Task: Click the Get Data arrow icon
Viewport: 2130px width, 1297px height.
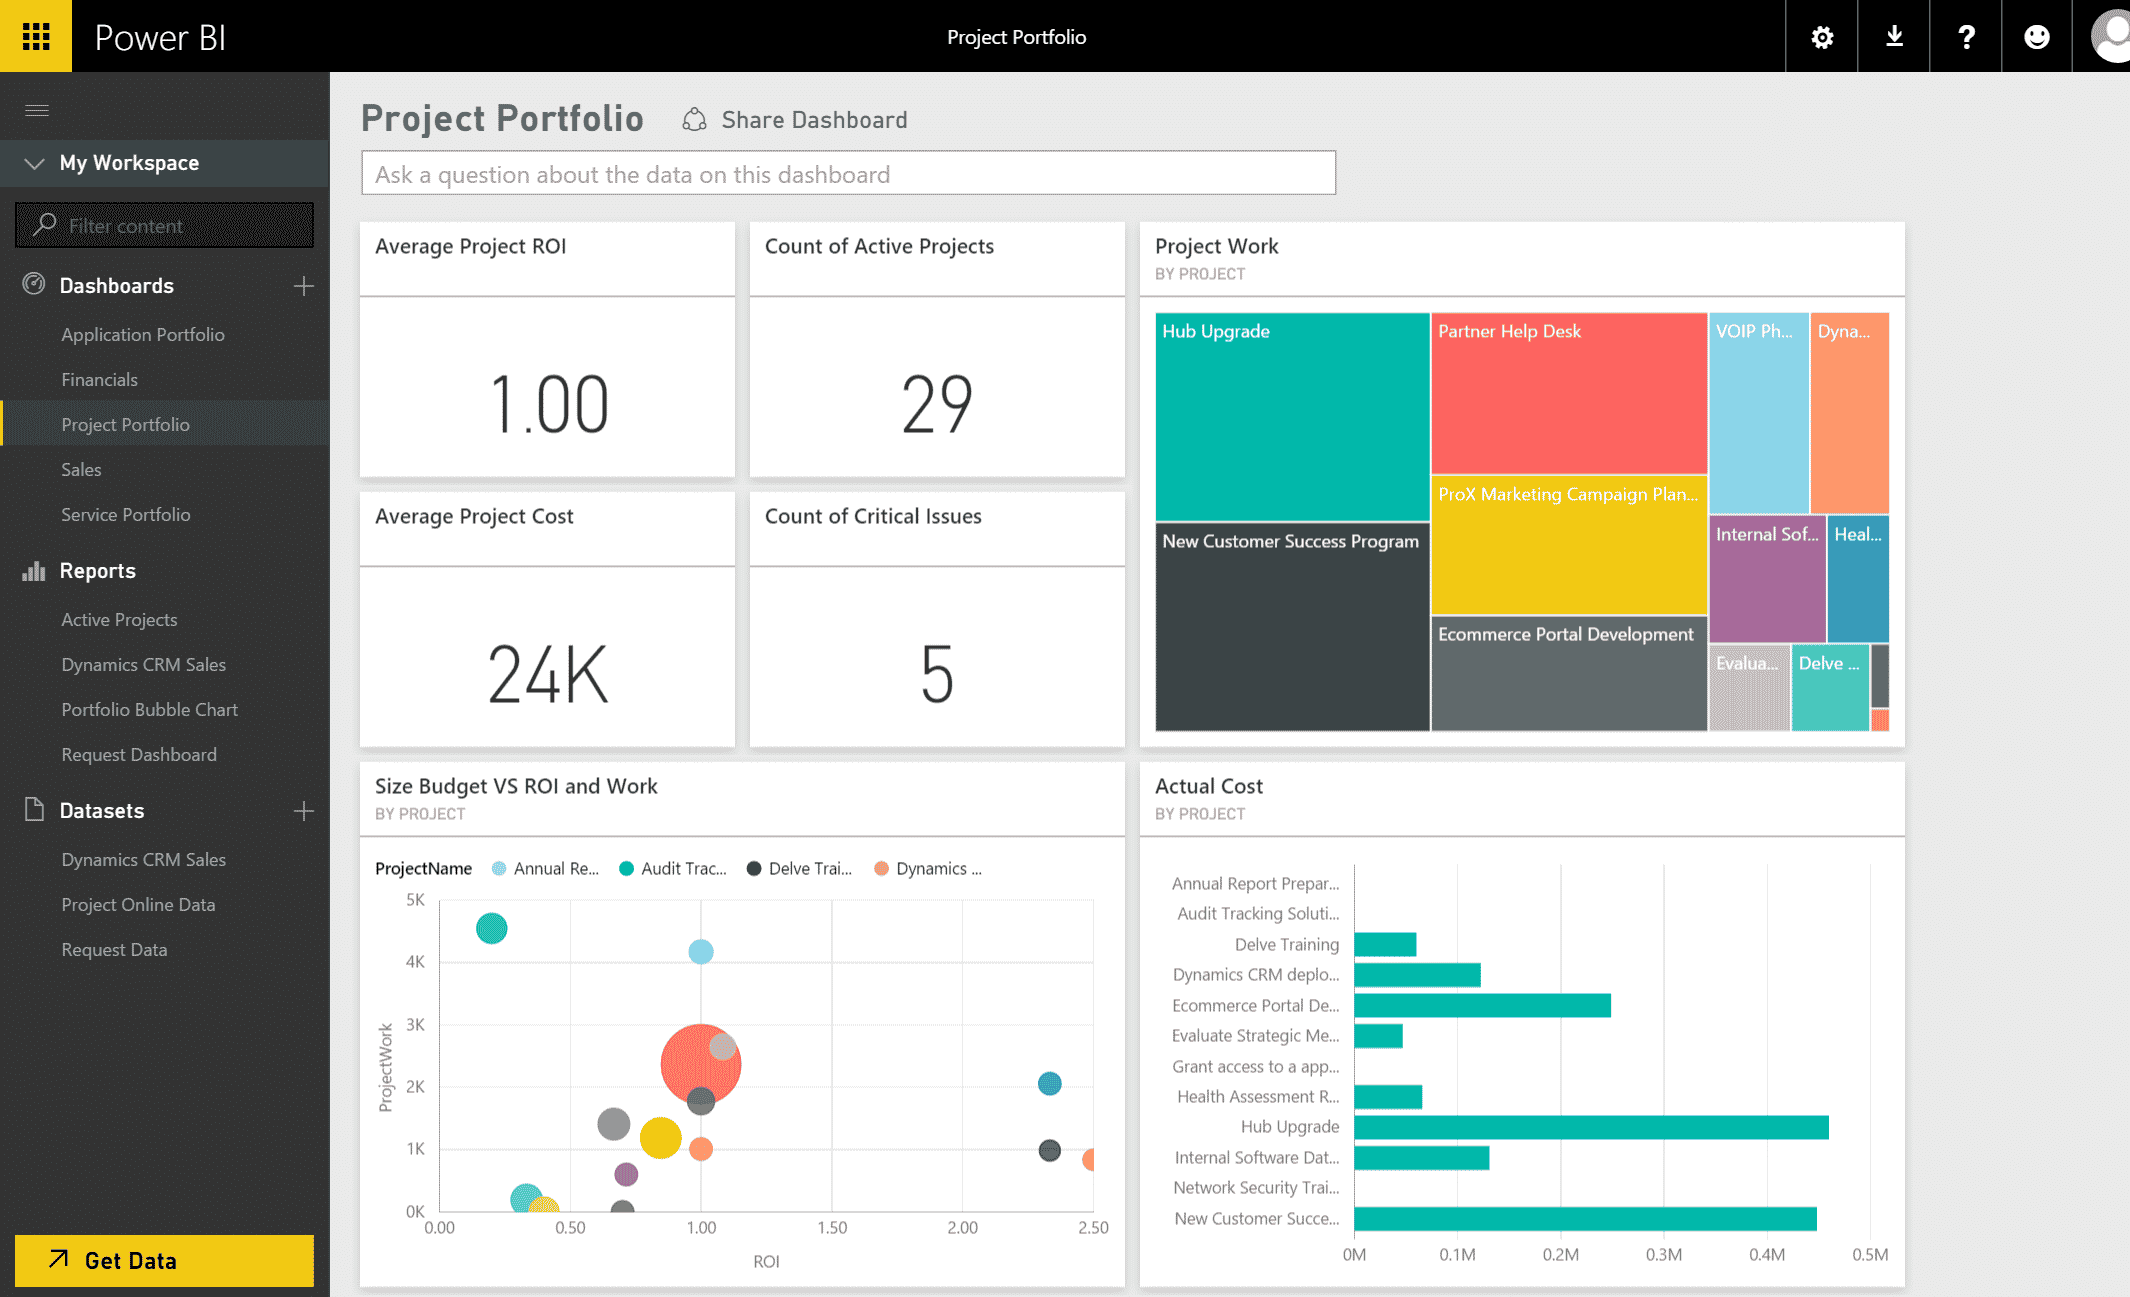Action: (59, 1259)
